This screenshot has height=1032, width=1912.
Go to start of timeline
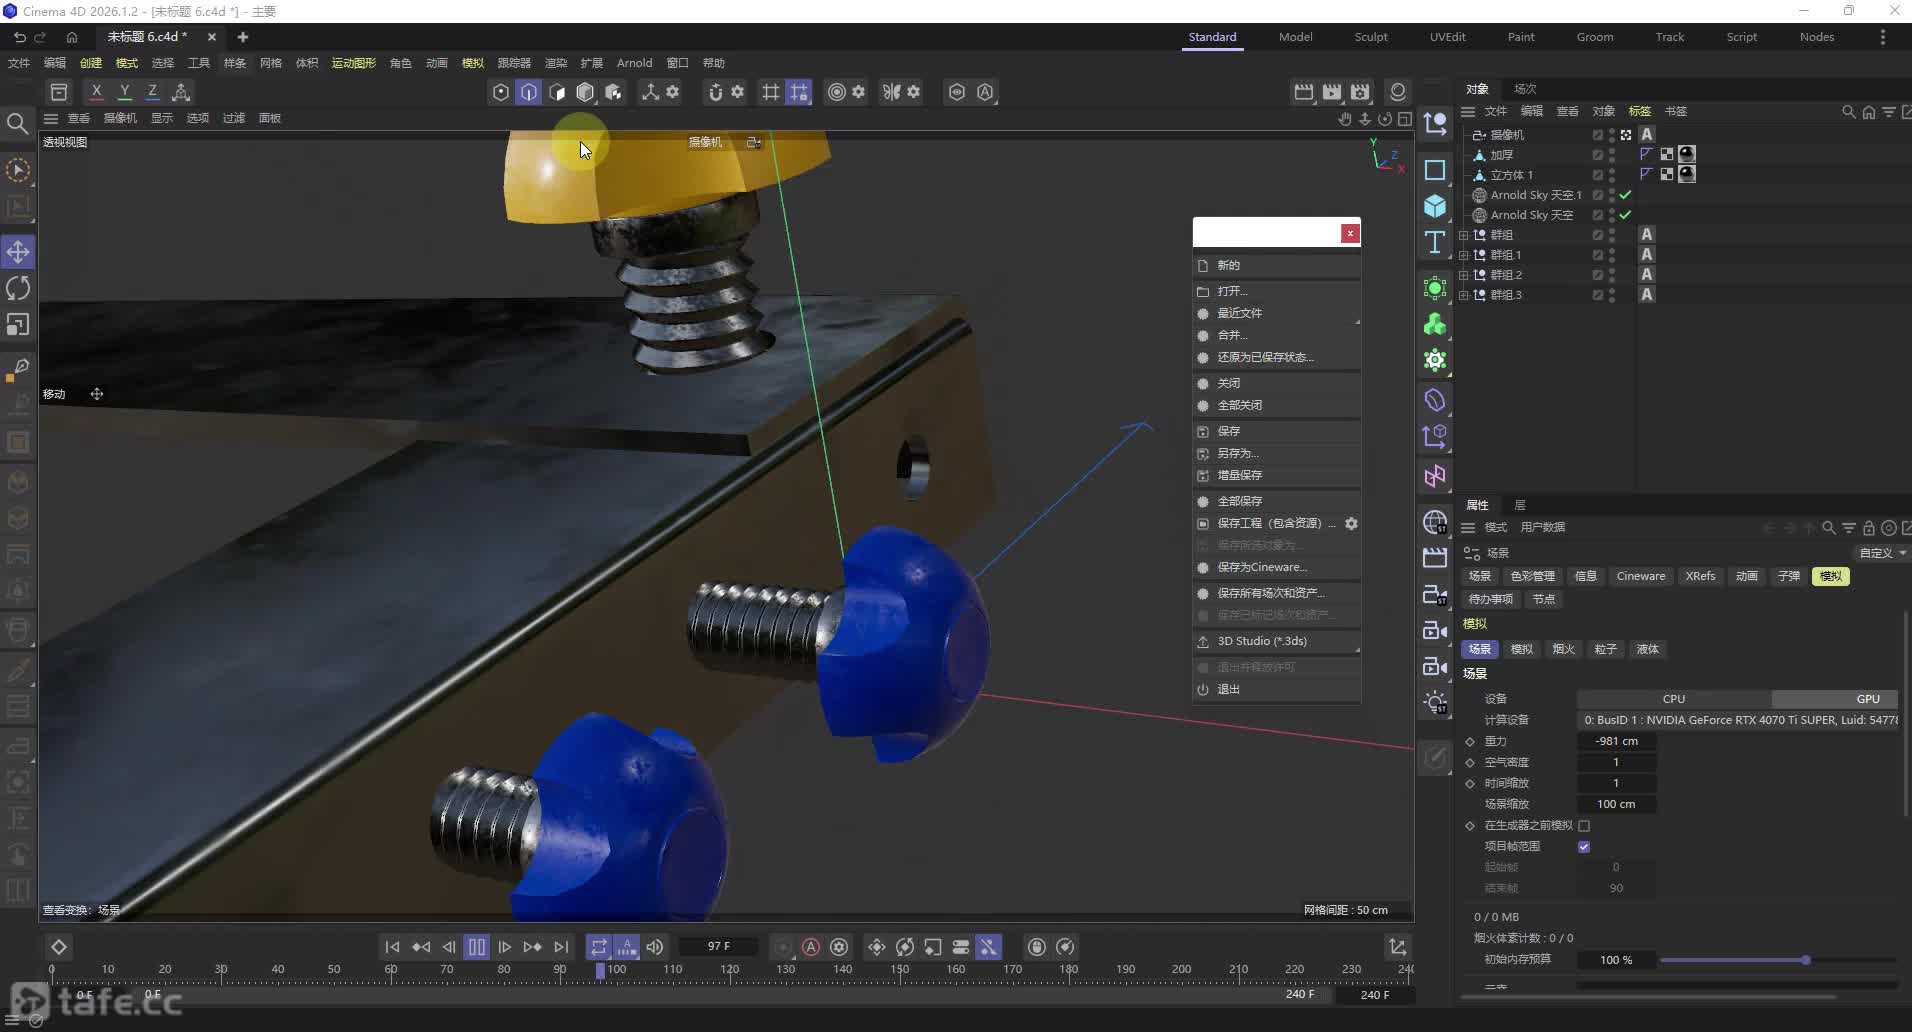click(x=392, y=947)
